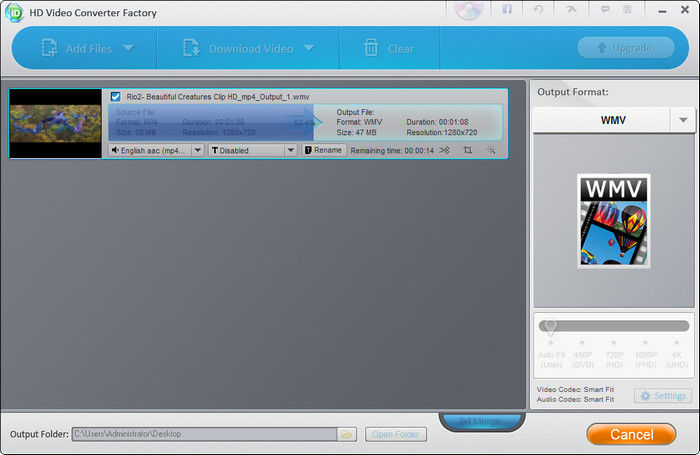Expand the output format arrow next to WMV

click(x=683, y=120)
